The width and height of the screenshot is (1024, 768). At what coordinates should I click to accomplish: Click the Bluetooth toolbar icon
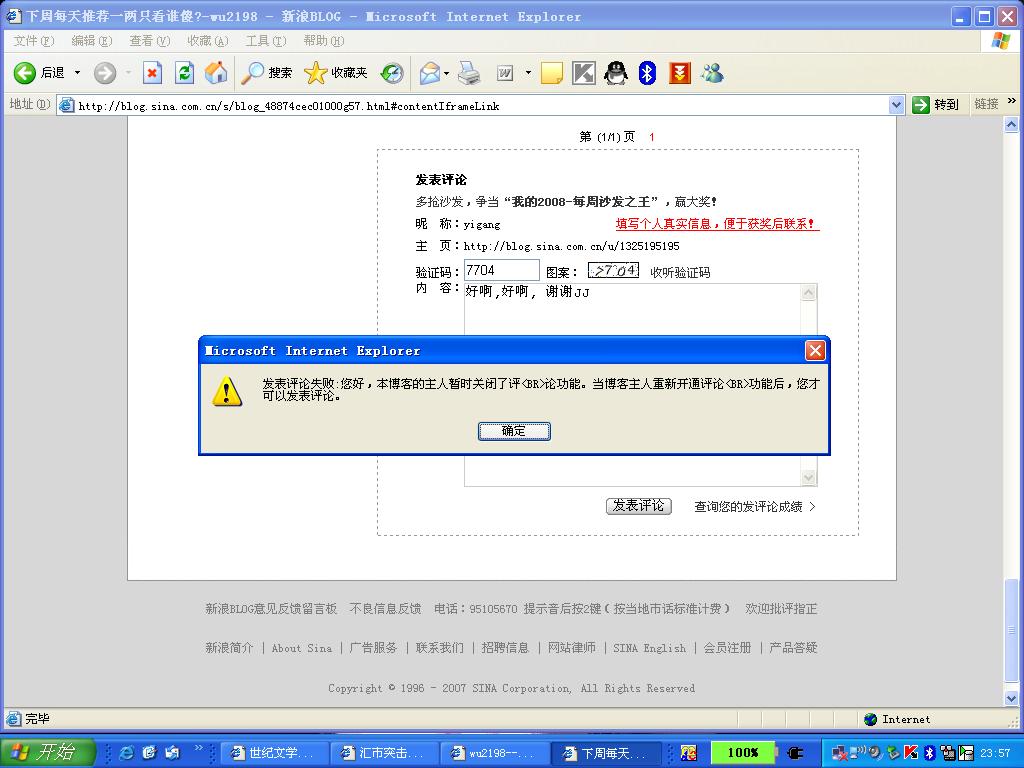click(x=647, y=73)
